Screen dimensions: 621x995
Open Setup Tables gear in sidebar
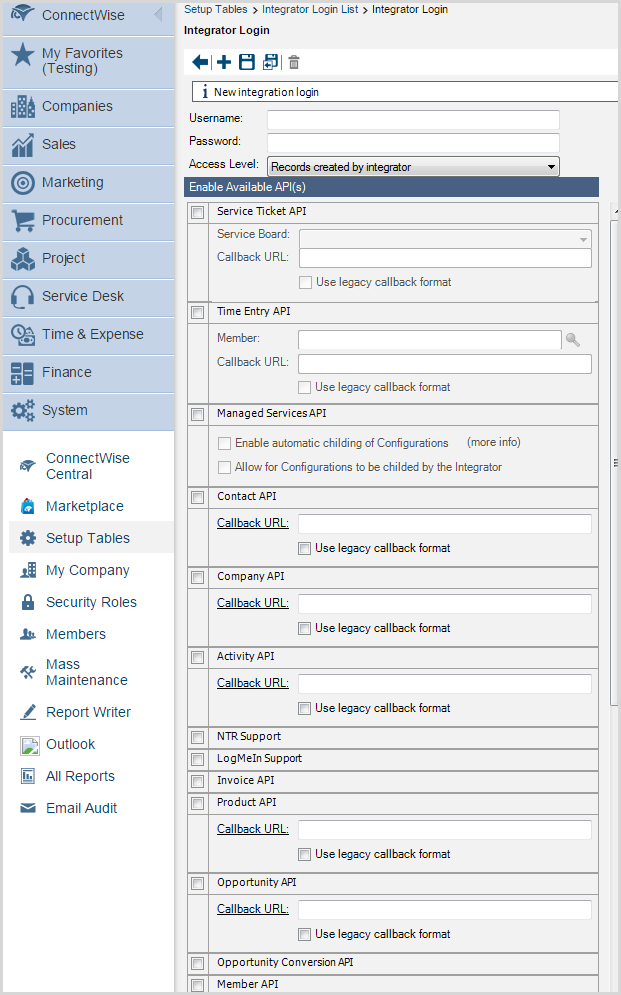point(28,538)
